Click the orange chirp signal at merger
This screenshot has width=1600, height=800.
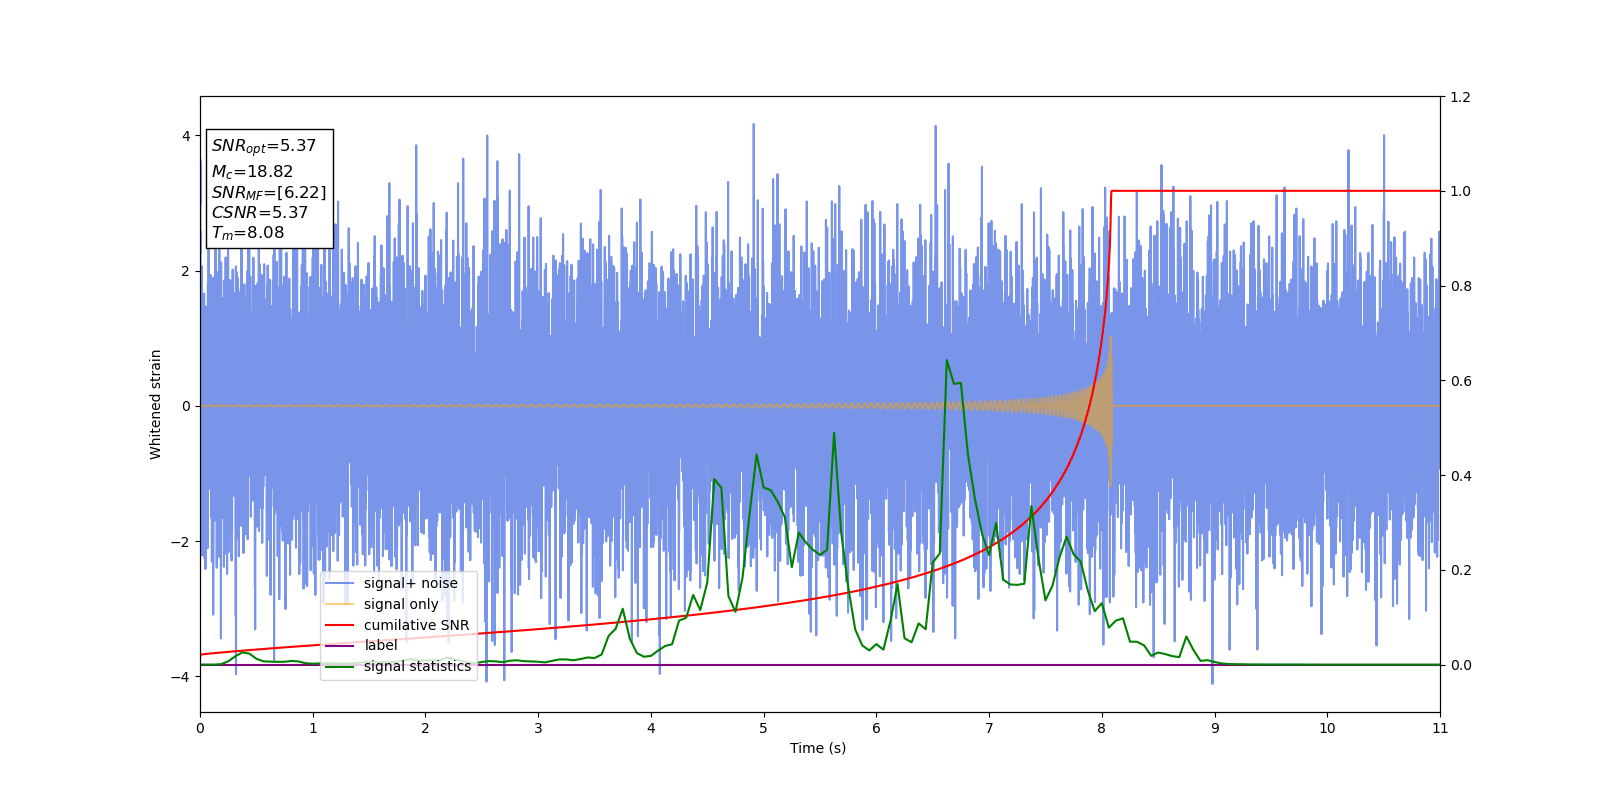click(1109, 407)
